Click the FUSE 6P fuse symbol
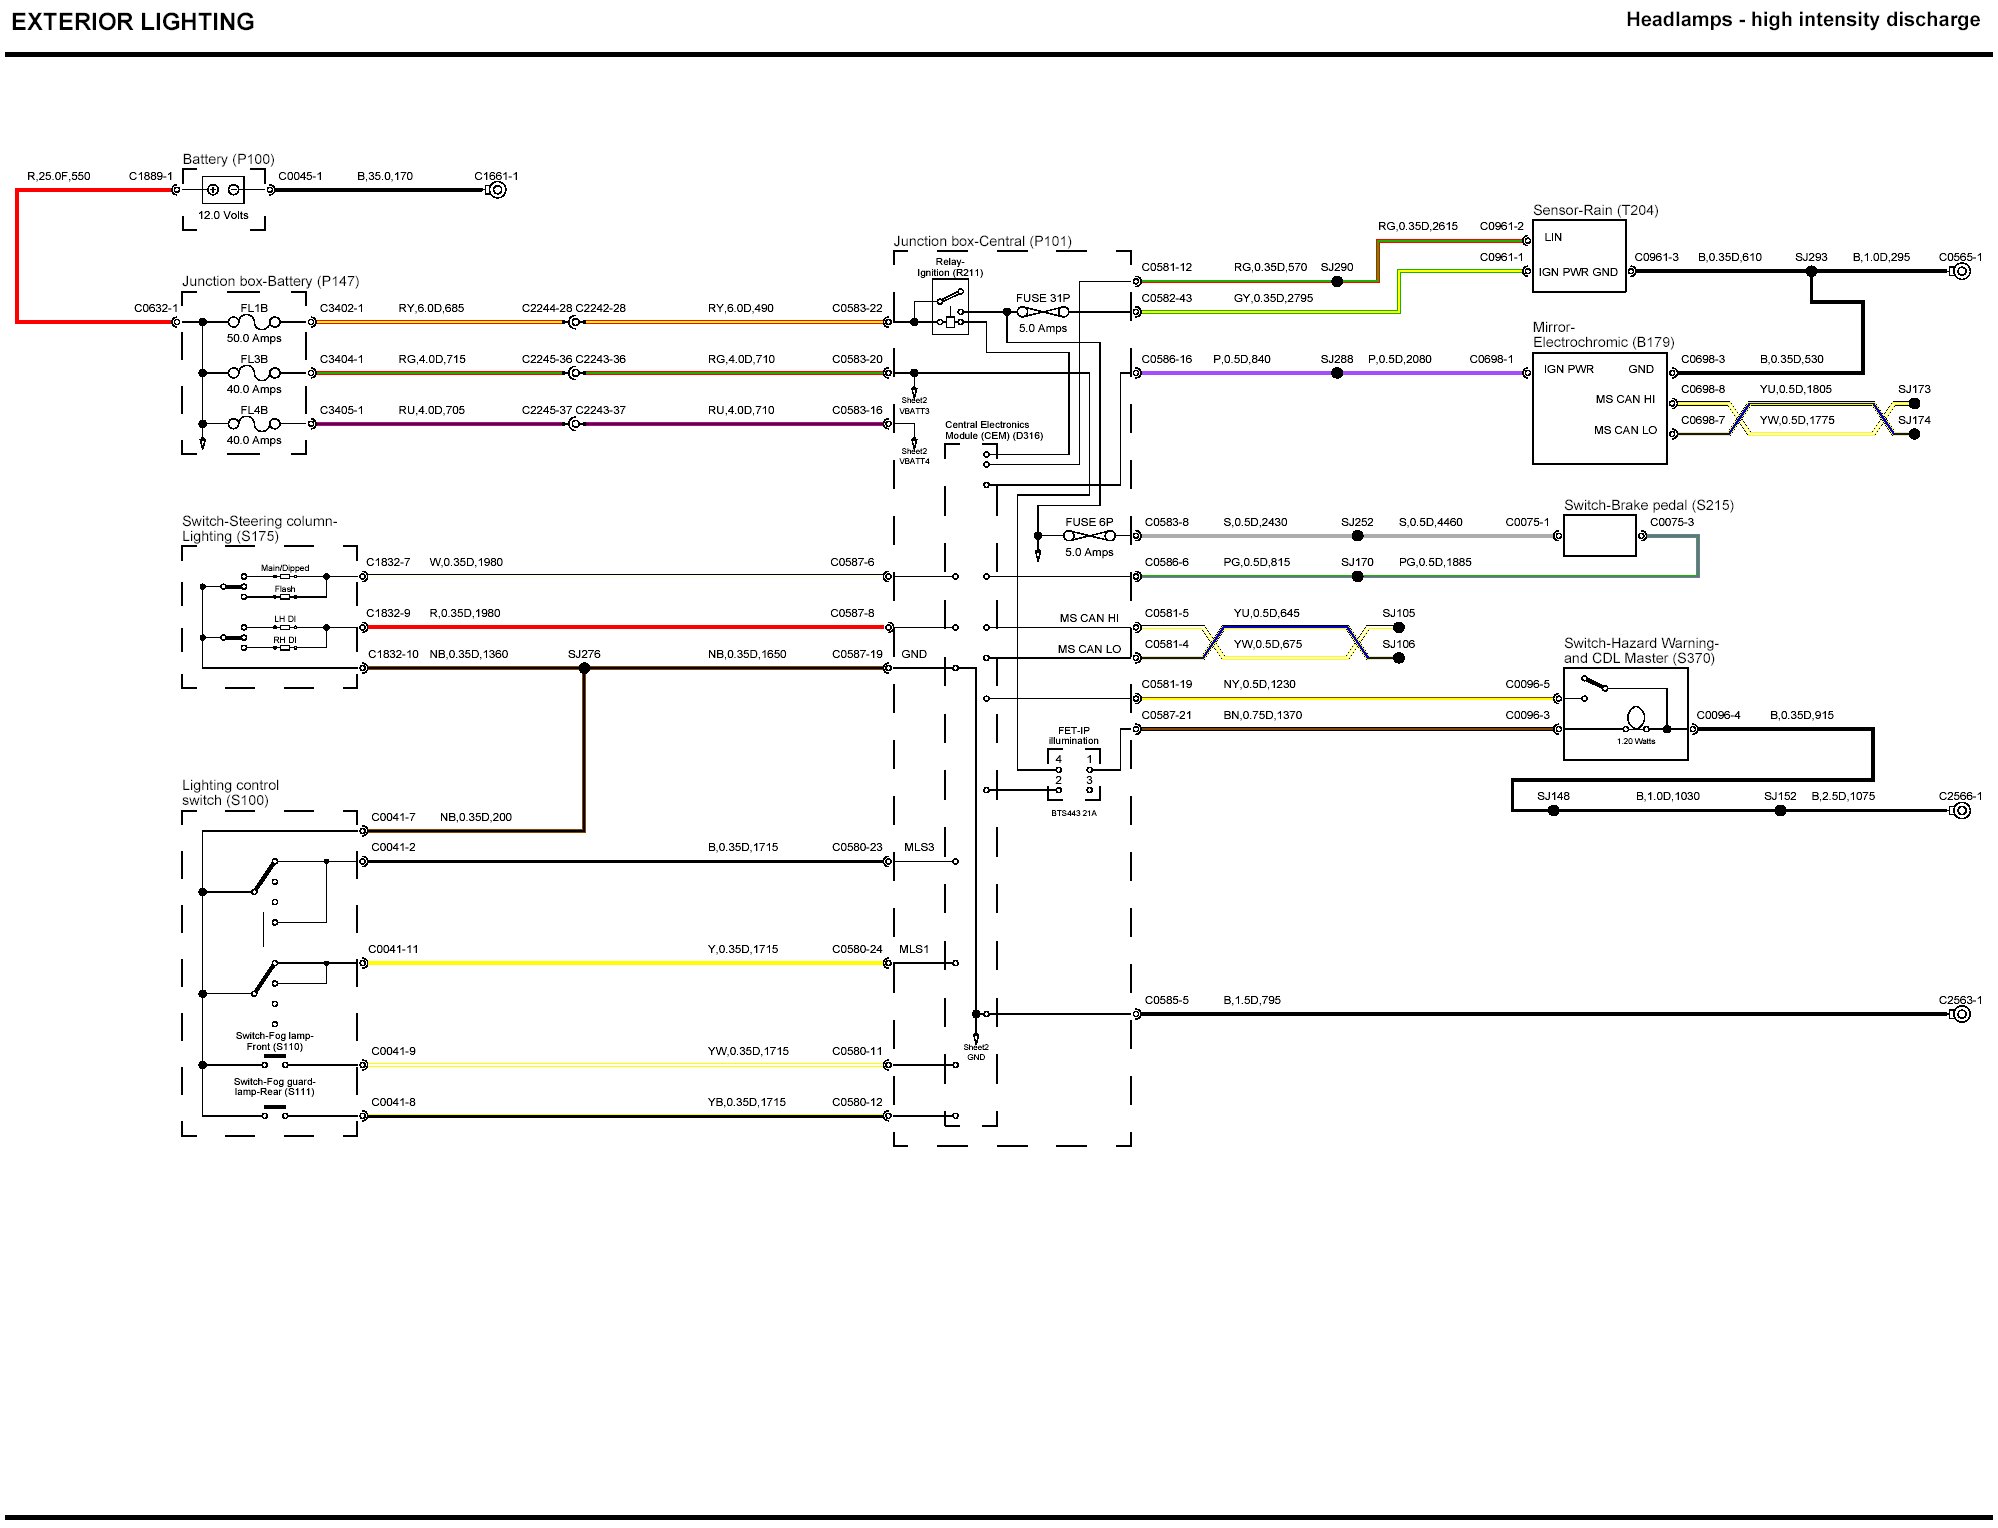 1089,536
